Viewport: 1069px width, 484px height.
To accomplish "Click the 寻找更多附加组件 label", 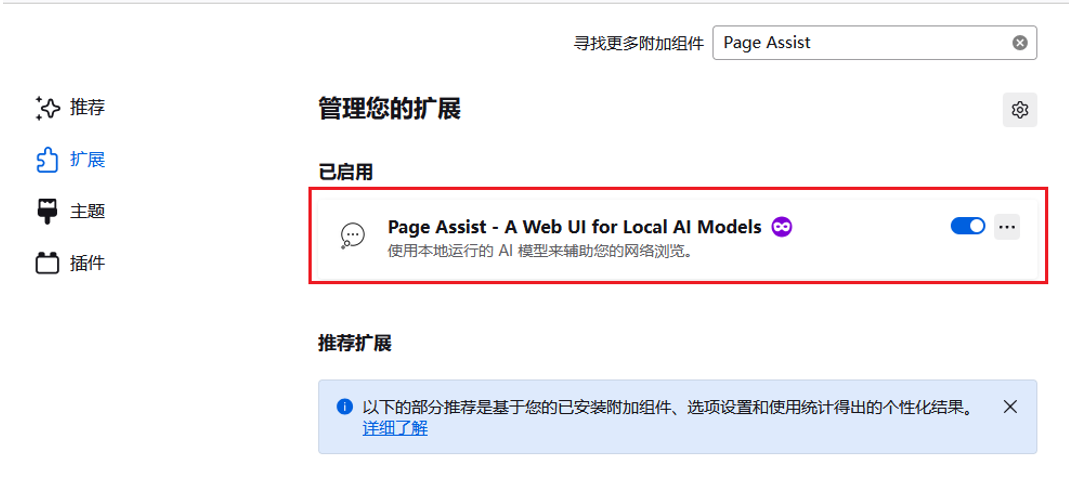I will tap(638, 44).
